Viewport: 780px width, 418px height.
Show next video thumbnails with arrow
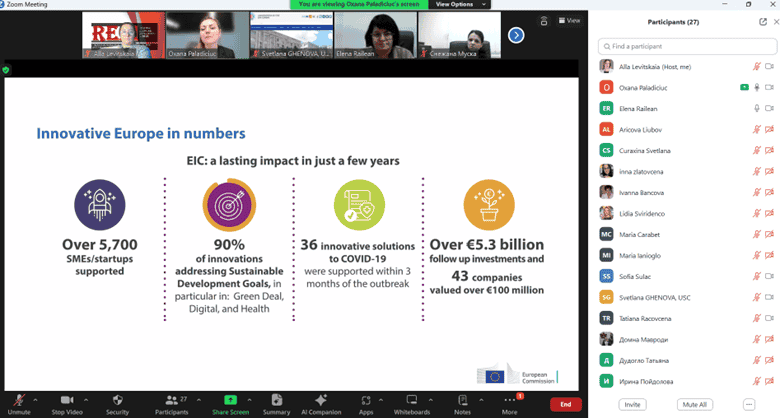(516, 35)
